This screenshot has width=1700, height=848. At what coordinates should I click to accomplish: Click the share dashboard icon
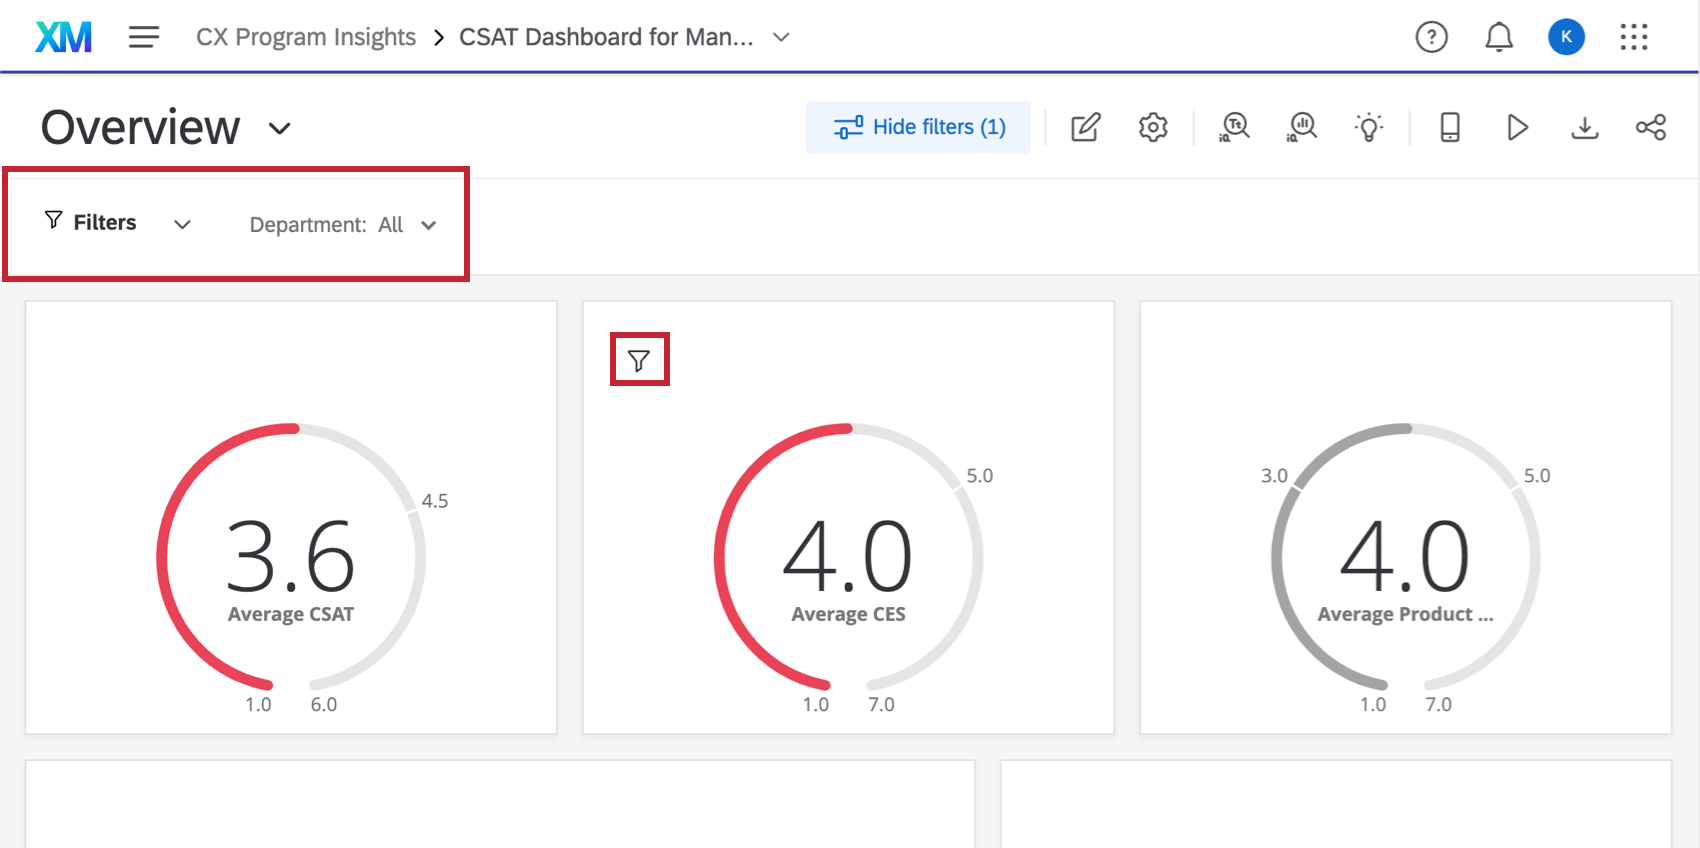coord(1651,127)
